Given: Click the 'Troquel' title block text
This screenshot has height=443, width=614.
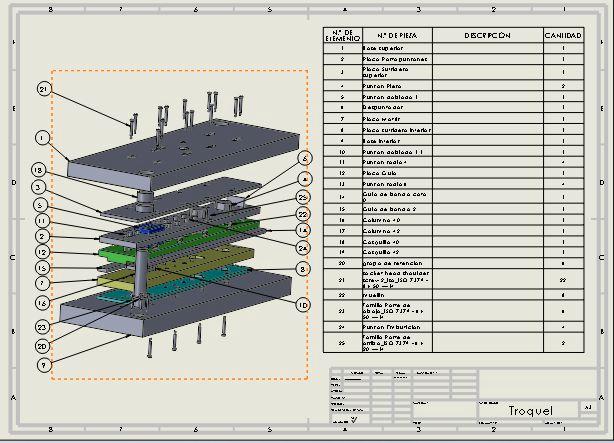Looking at the screenshot, I should [x=527, y=411].
